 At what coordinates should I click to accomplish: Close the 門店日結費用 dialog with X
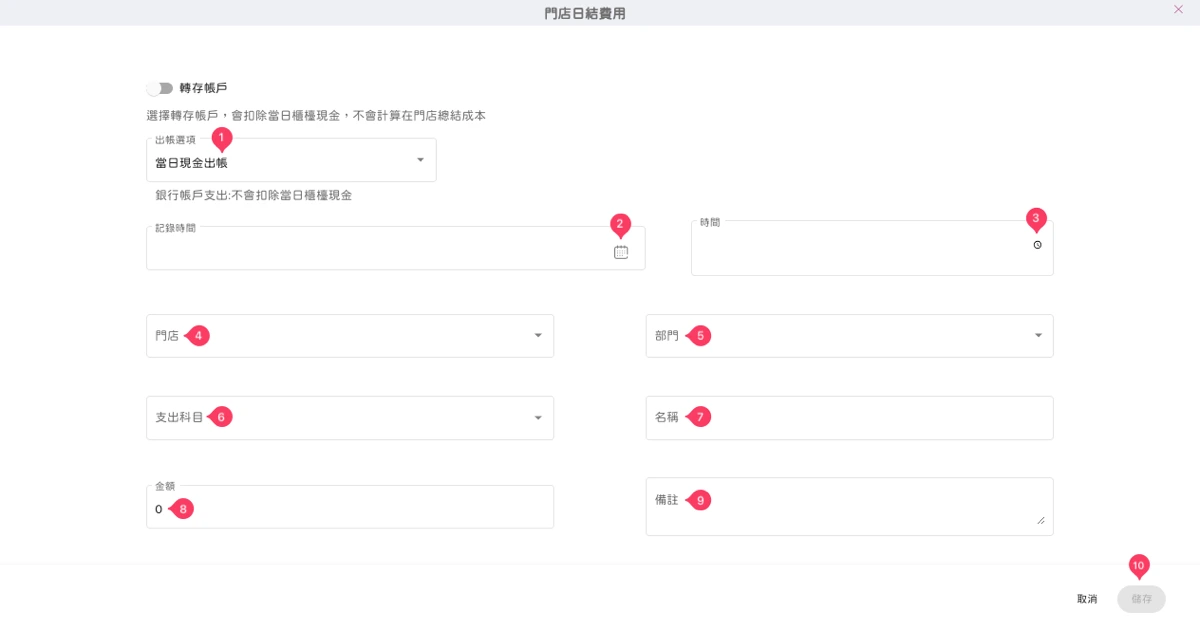coord(1178,9)
